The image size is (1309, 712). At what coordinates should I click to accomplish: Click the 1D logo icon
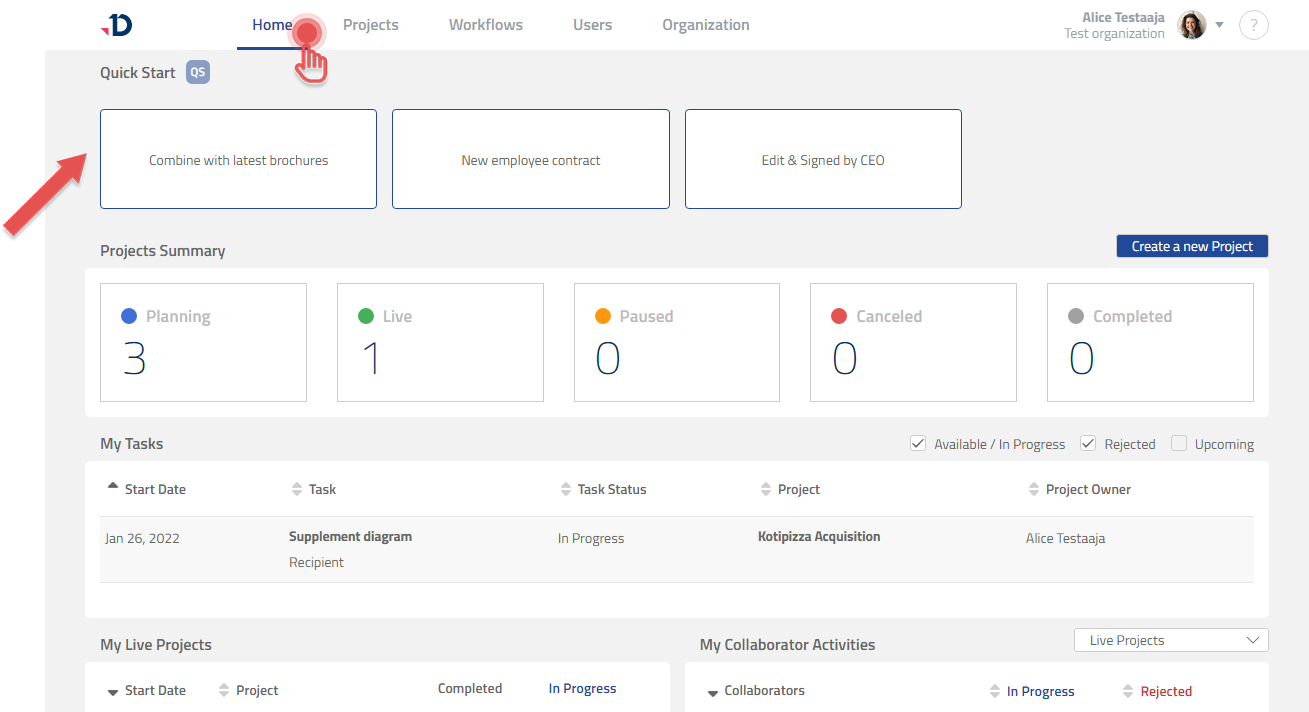point(117,26)
